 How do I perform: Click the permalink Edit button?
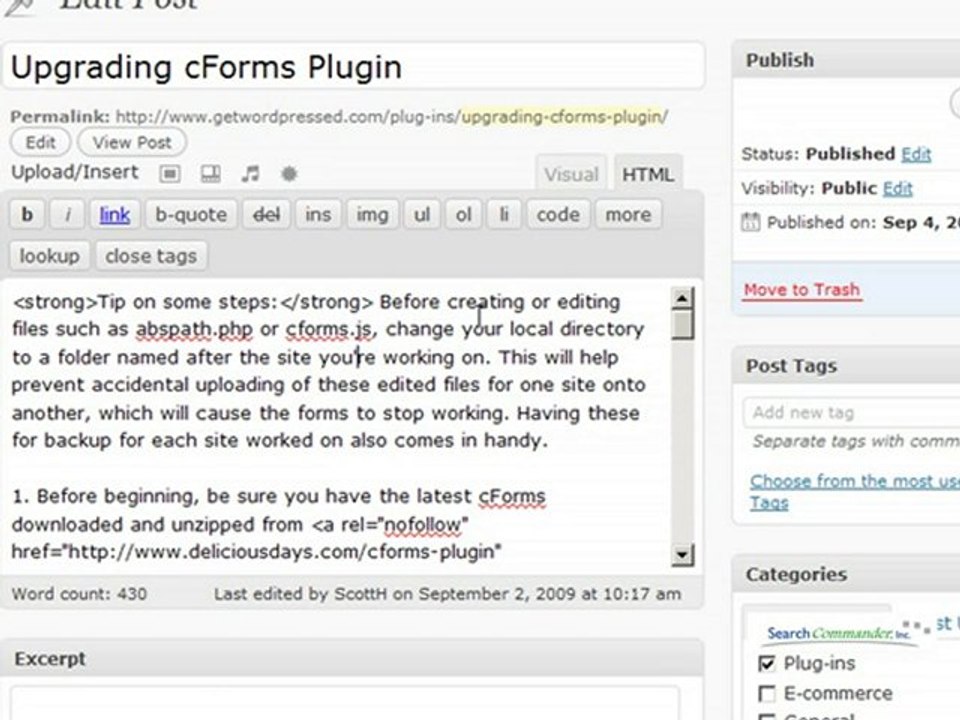tap(40, 142)
